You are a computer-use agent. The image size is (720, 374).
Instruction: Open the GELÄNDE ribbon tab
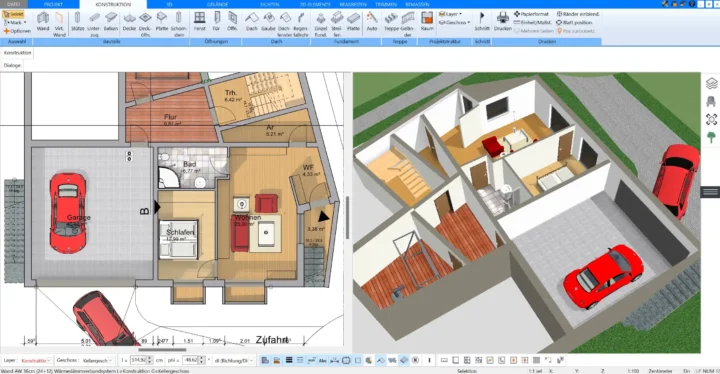point(217,4)
